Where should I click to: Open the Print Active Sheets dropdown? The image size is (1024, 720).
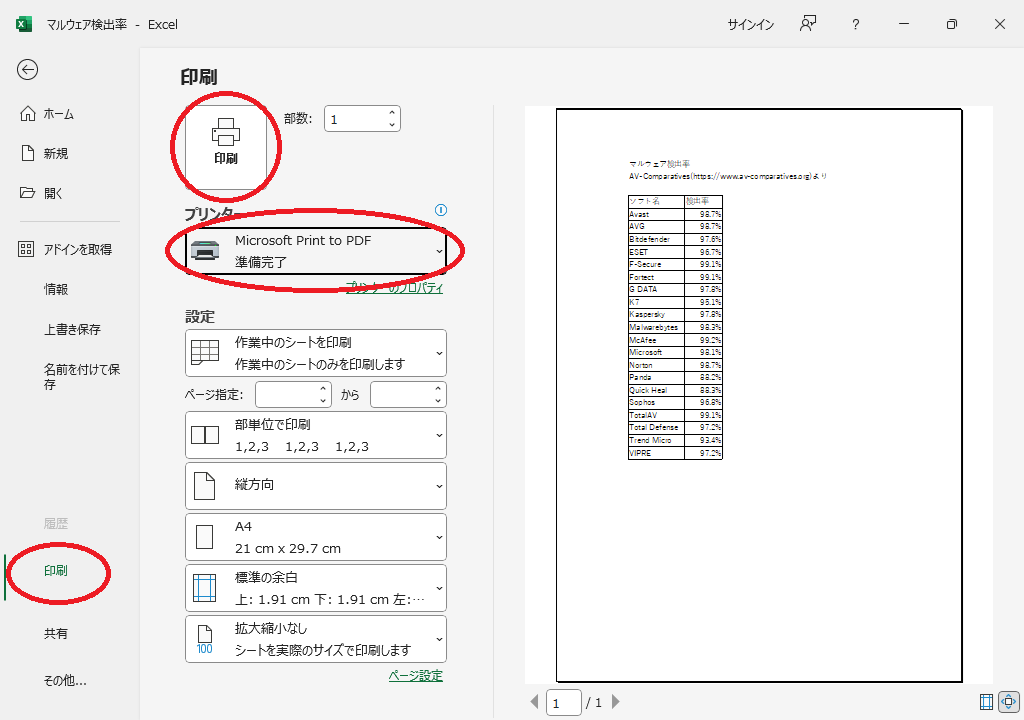click(316, 353)
